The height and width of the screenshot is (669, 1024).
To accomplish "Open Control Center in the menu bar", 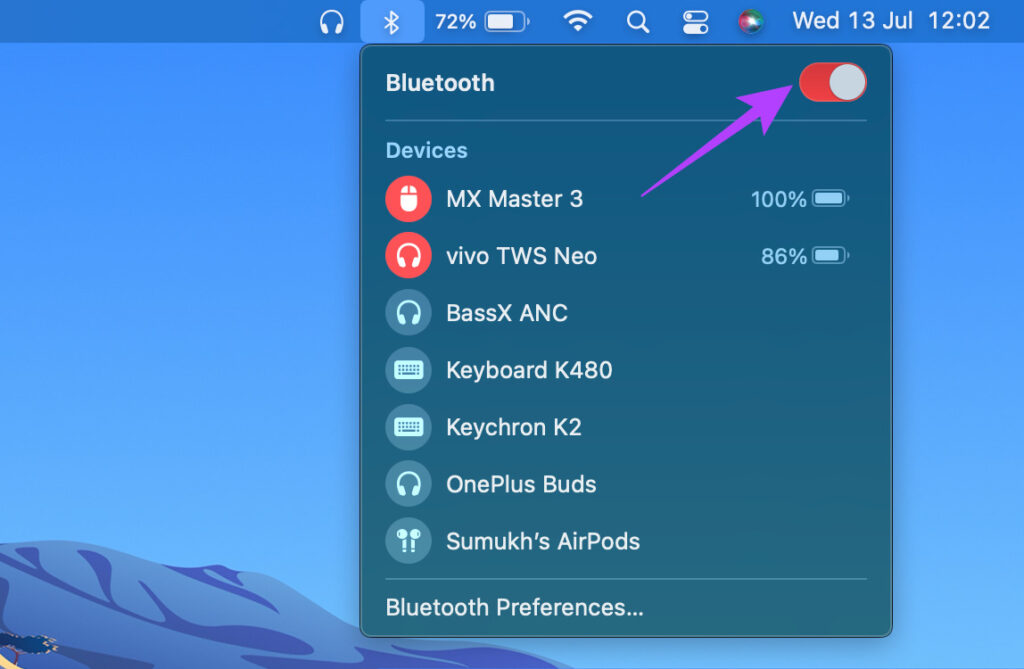I will 695,20.
